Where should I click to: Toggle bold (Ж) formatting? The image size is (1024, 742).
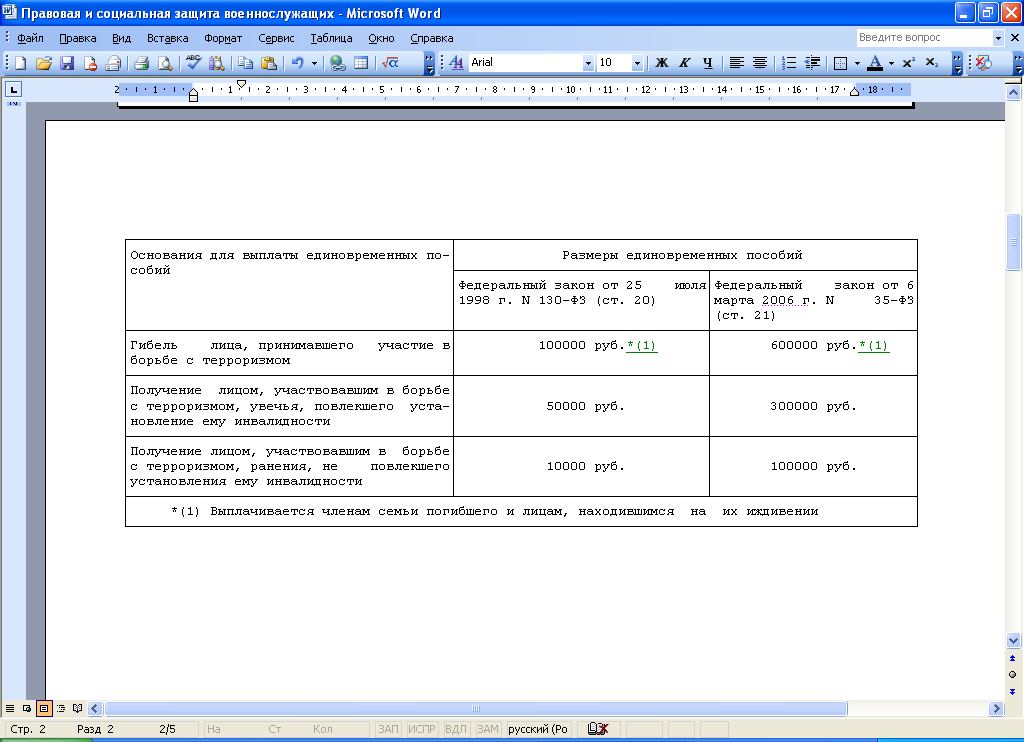tap(662, 63)
